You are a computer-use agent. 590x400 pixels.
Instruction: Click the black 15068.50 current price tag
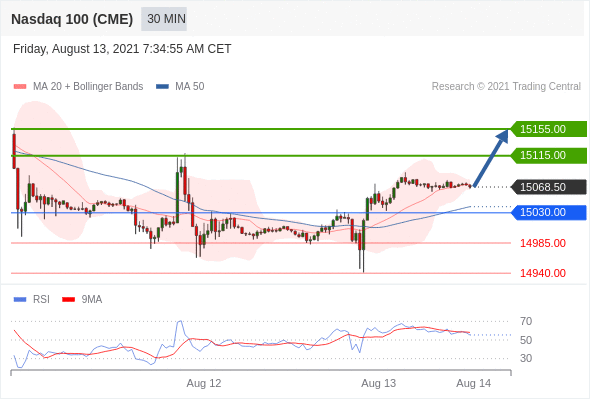(x=548, y=187)
